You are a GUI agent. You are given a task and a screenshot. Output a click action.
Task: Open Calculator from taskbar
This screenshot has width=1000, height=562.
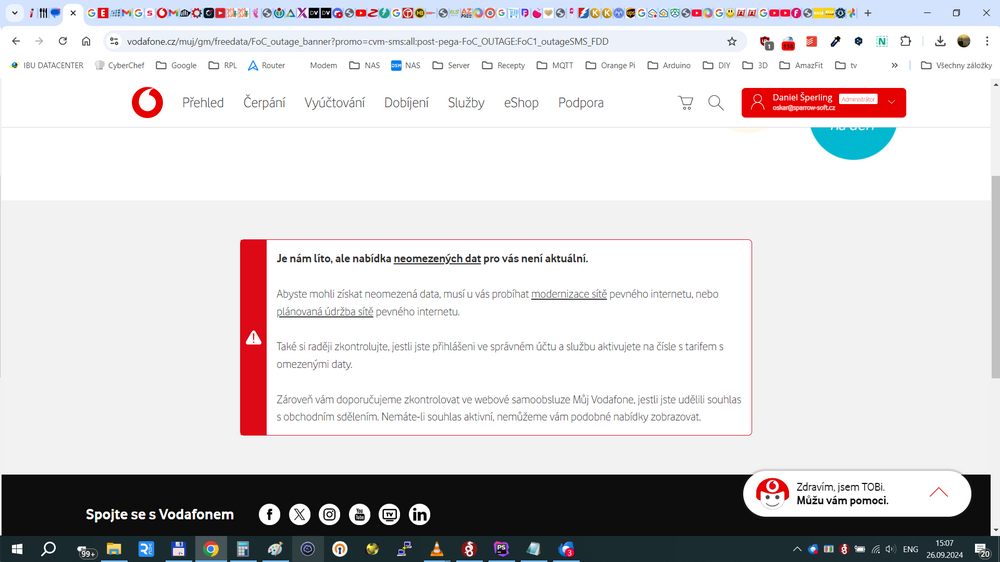[242, 549]
